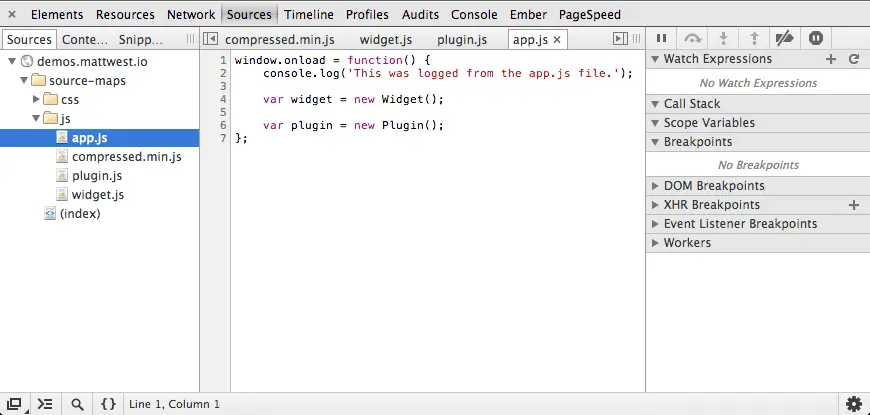Select app.js in the file tree

(x=99, y=138)
